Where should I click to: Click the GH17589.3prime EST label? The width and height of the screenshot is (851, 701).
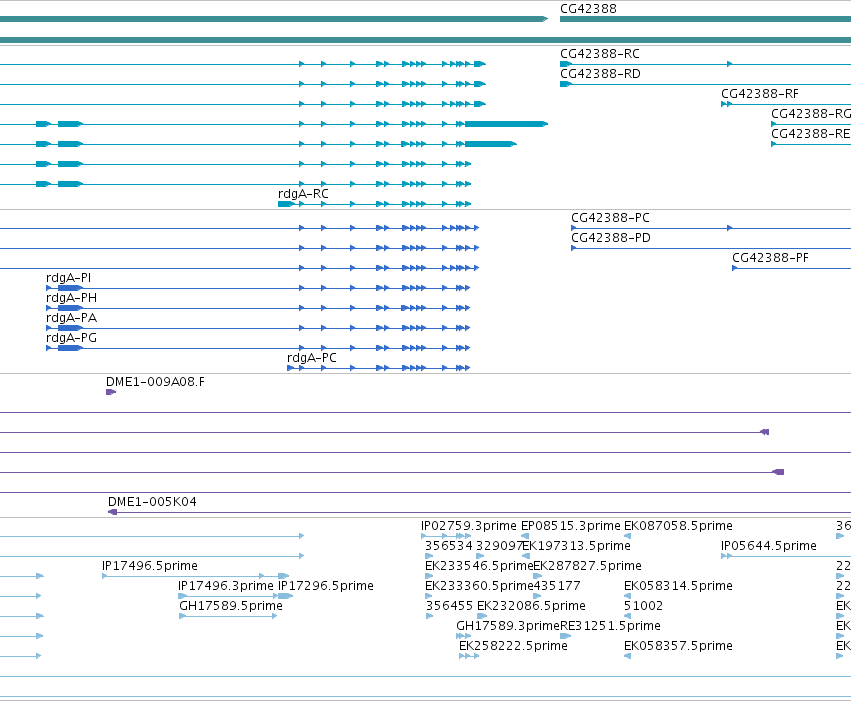[x=508, y=626]
